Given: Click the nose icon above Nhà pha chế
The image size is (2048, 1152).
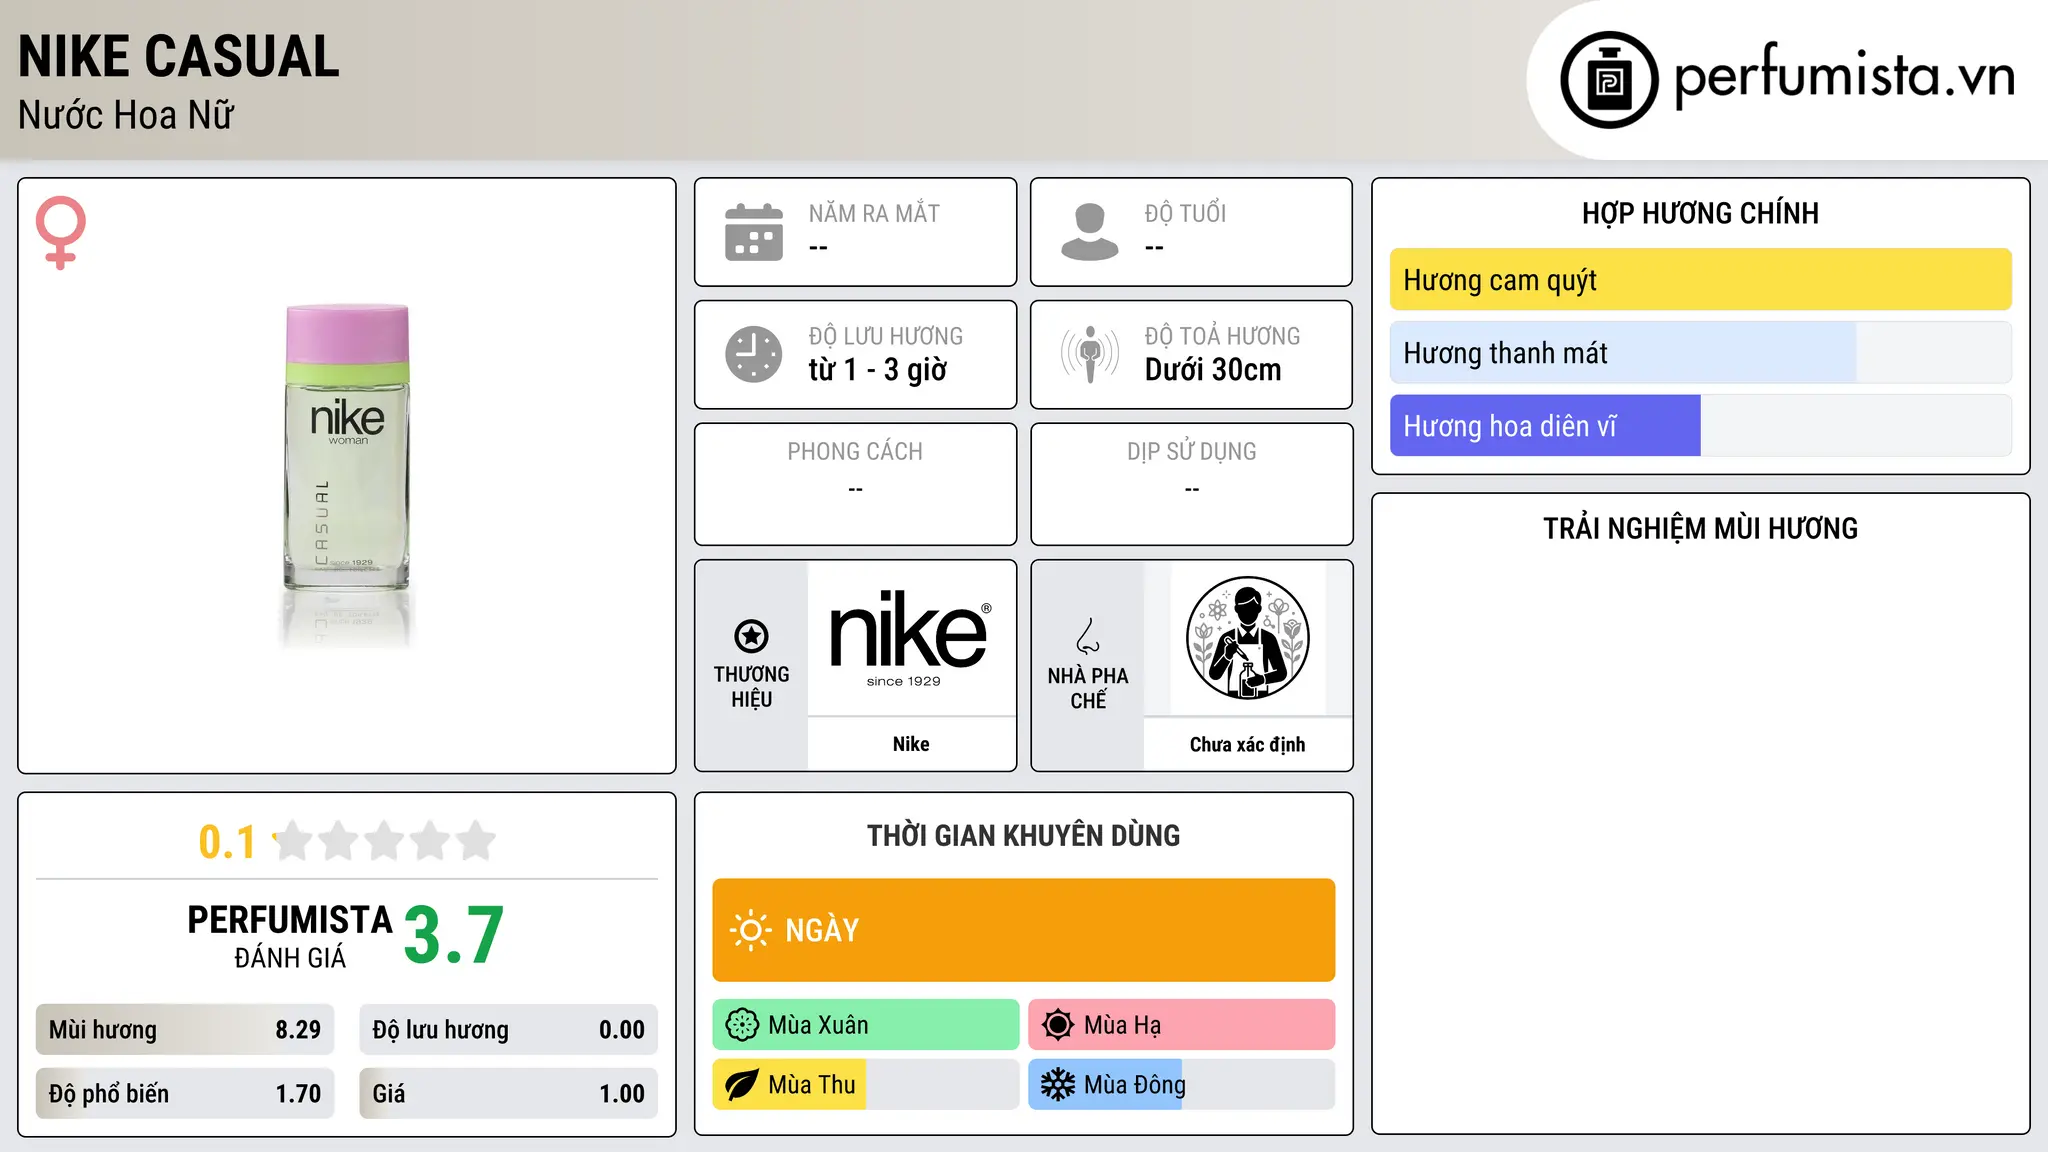Looking at the screenshot, I should click(1088, 636).
